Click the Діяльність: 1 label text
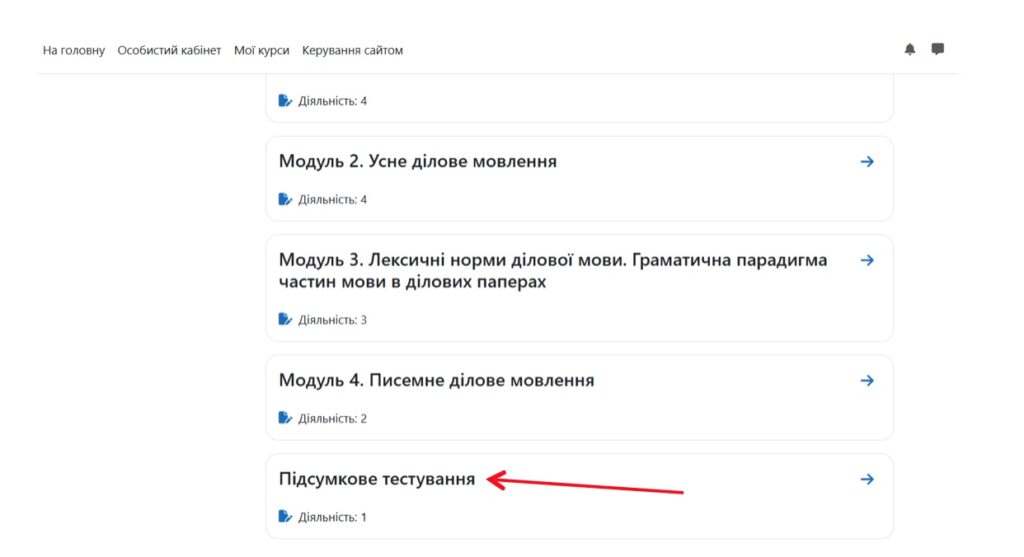This screenshot has height=557, width=1024. point(332,517)
